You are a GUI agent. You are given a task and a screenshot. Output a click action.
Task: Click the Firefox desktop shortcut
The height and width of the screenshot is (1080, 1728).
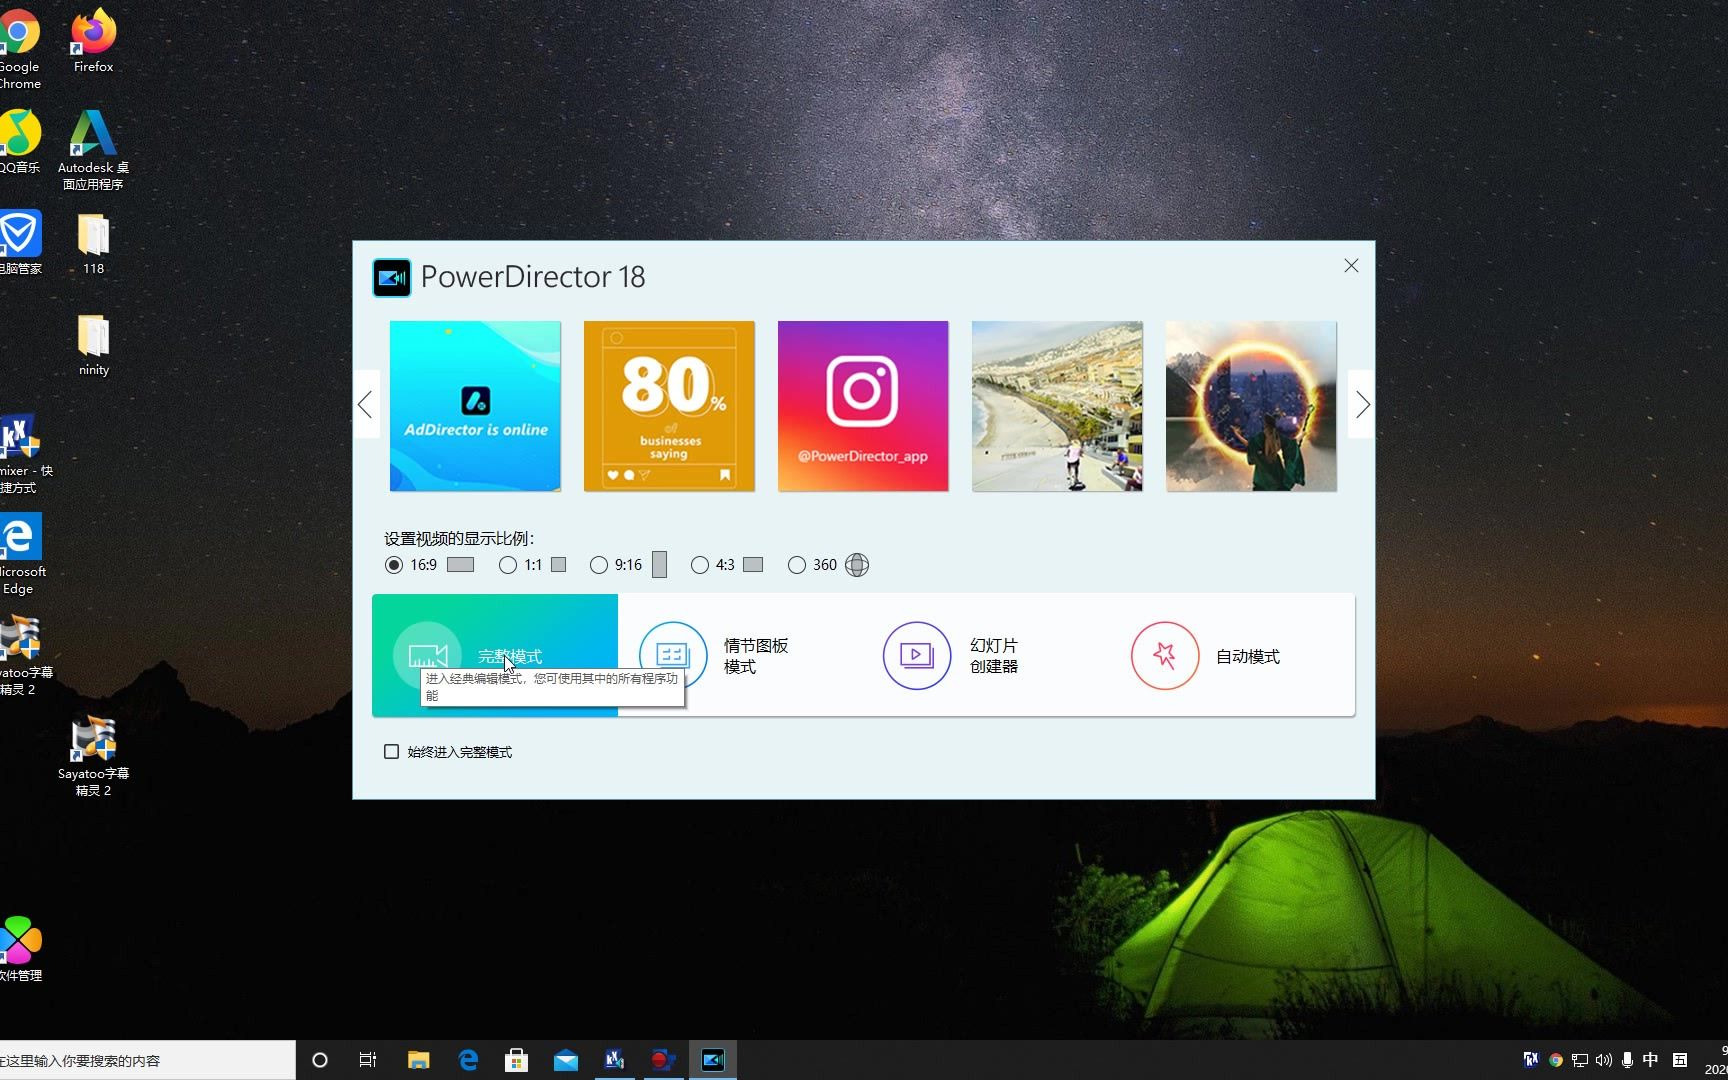point(93,41)
